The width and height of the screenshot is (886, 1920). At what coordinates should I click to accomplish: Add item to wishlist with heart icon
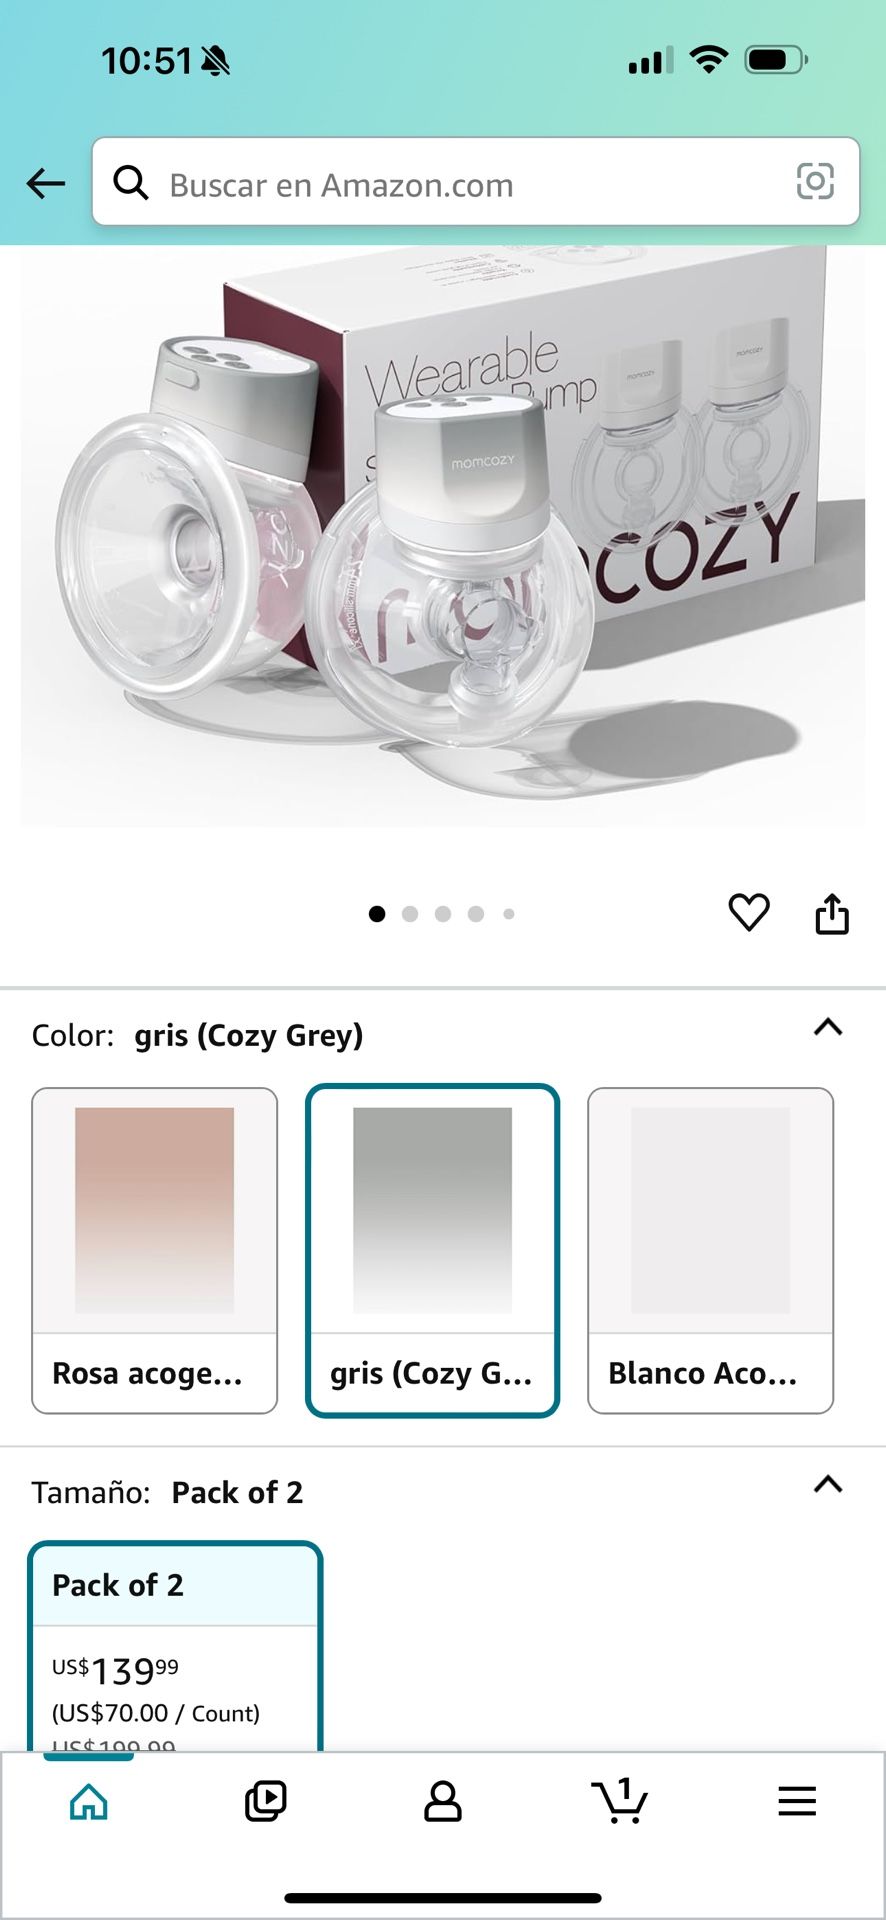748,912
